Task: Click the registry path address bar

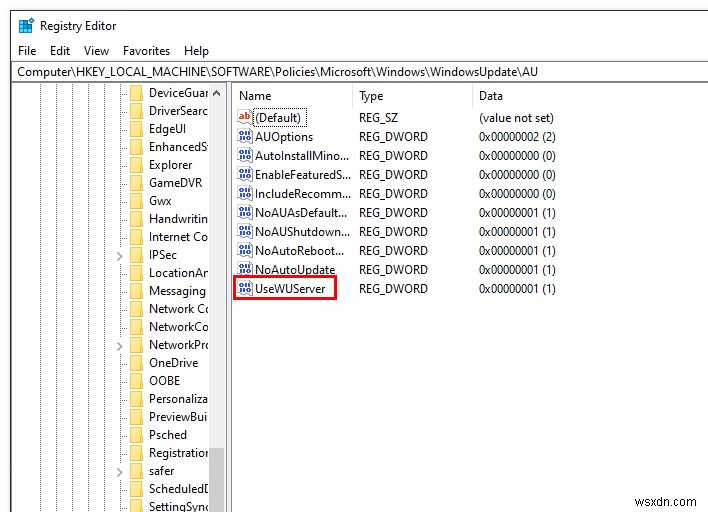Action: click(x=360, y=72)
